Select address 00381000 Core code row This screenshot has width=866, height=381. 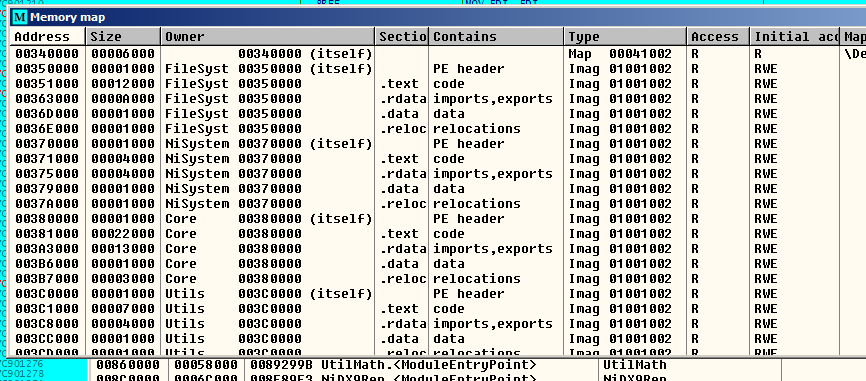tap(438, 234)
